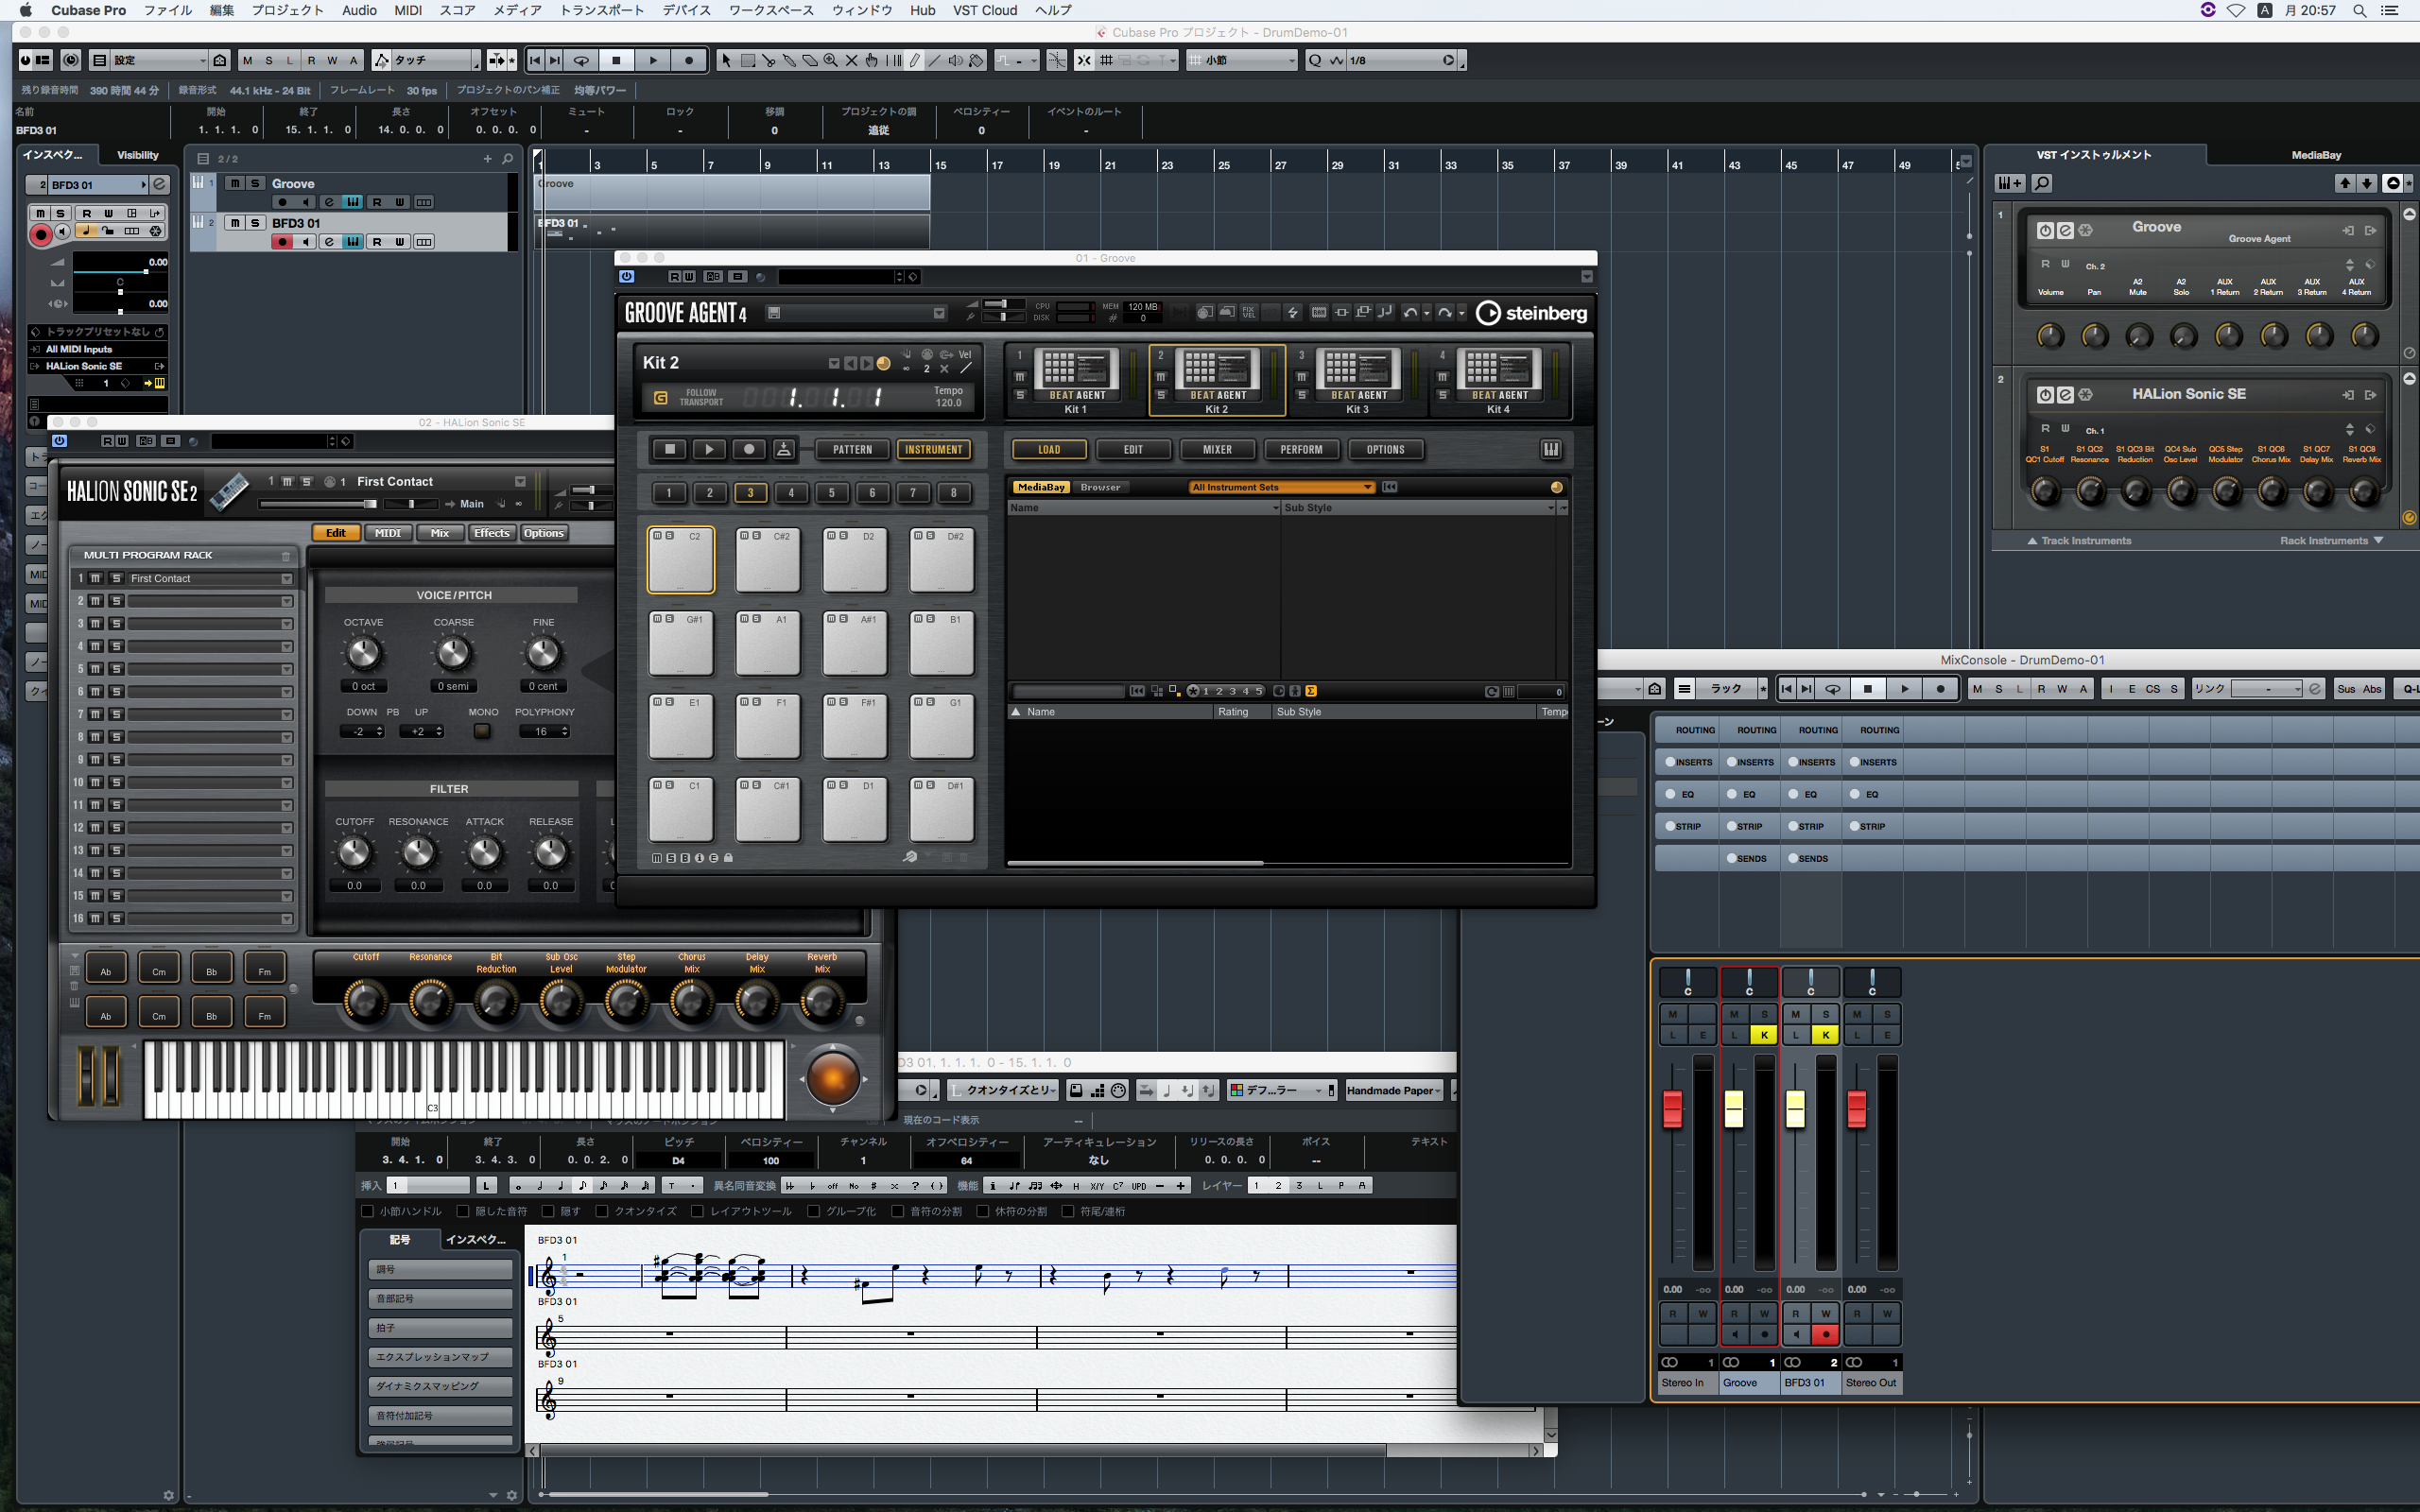2420x1512 pixels.
Task: Select pad group 5 in Groove Agent
Action: [x=831, y=492]
